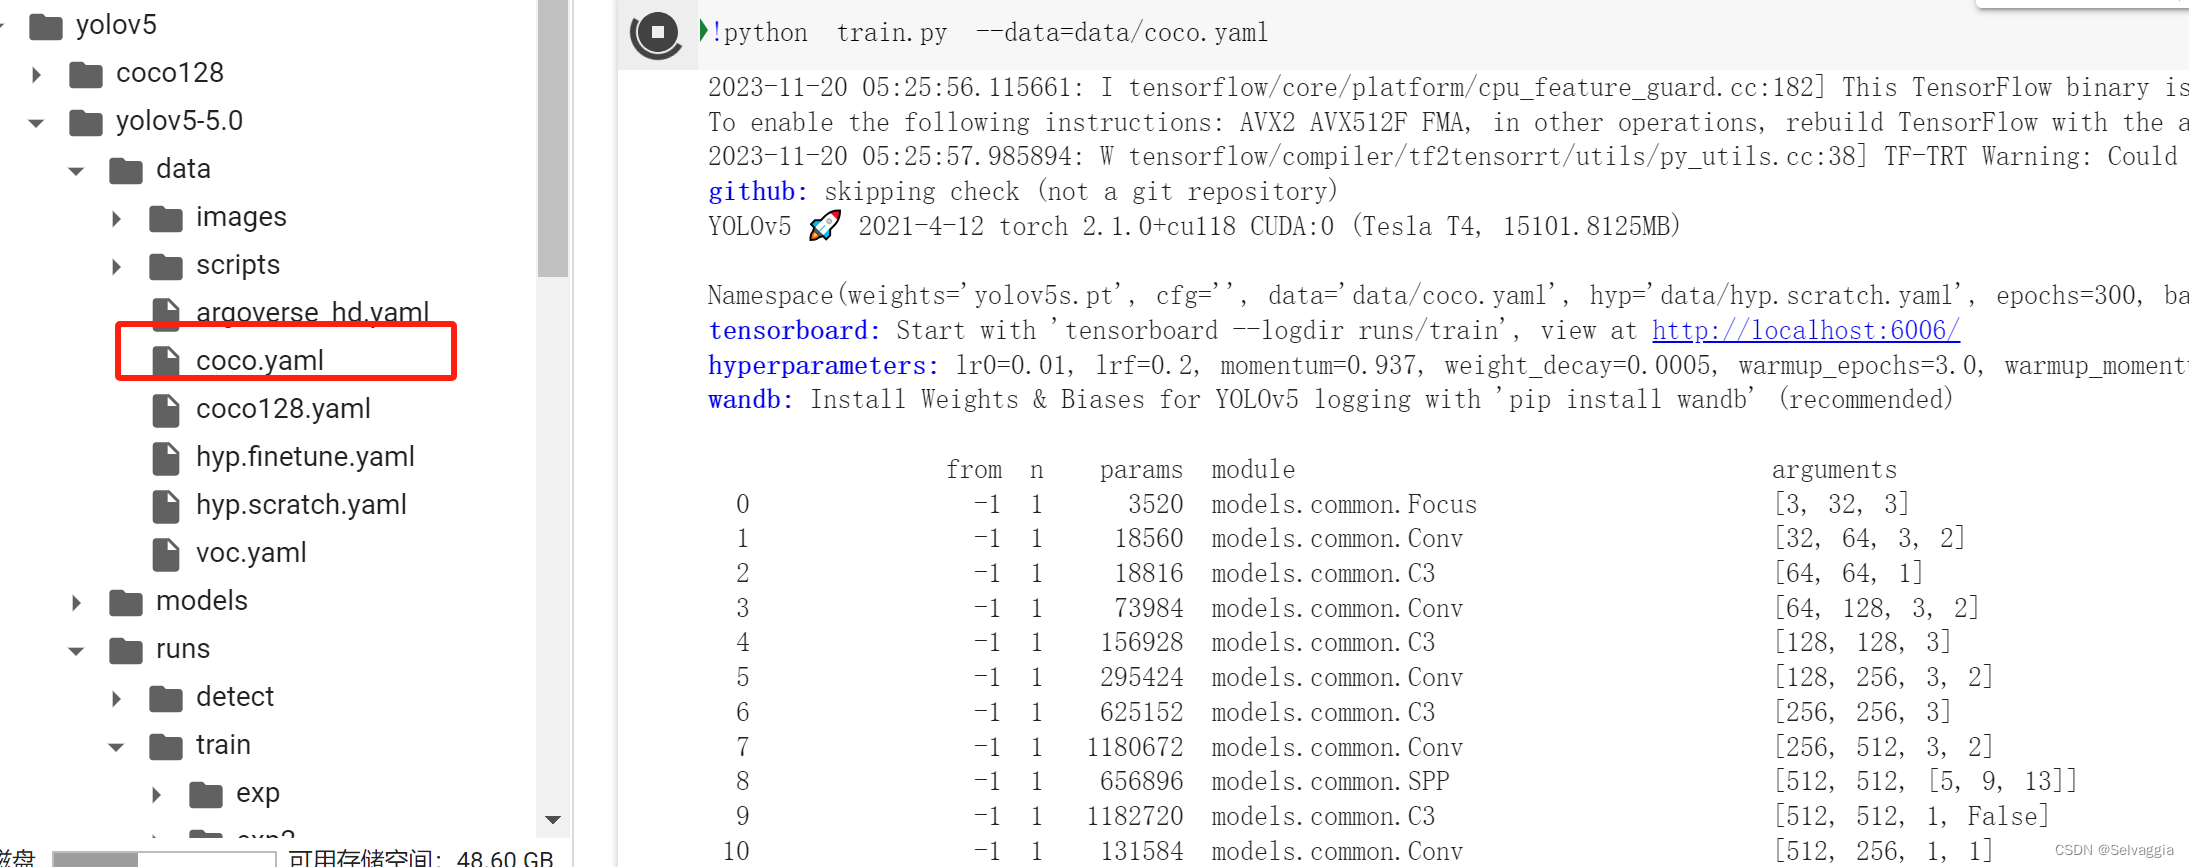Click the images folder icon

coord(166,218)
